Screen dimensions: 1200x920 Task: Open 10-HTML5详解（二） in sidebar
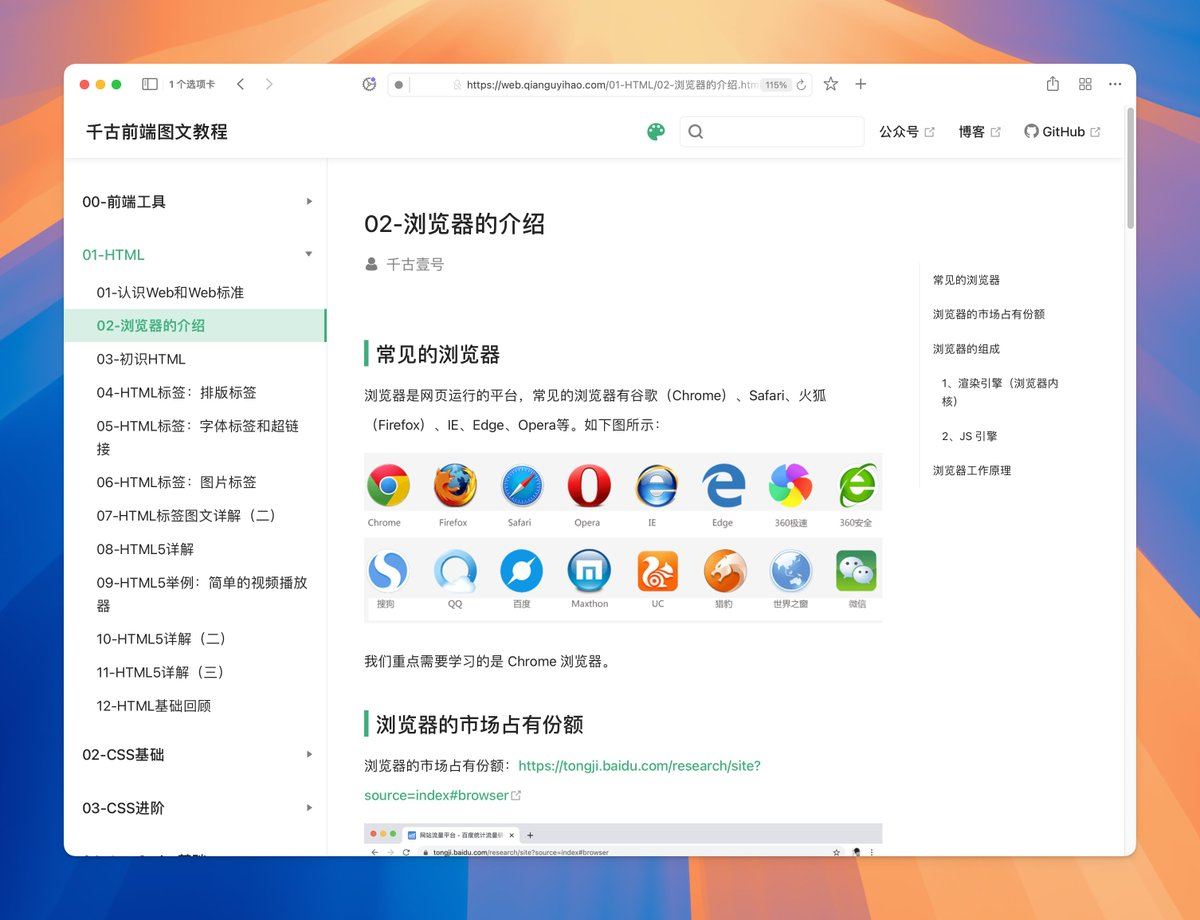click(161, 639)
